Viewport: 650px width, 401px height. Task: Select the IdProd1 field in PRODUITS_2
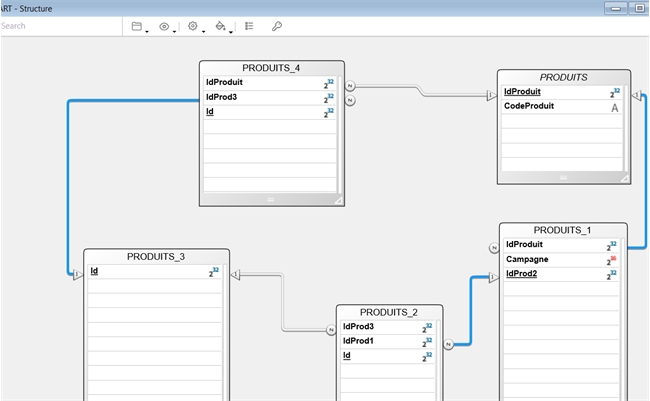tap(358, 341)
